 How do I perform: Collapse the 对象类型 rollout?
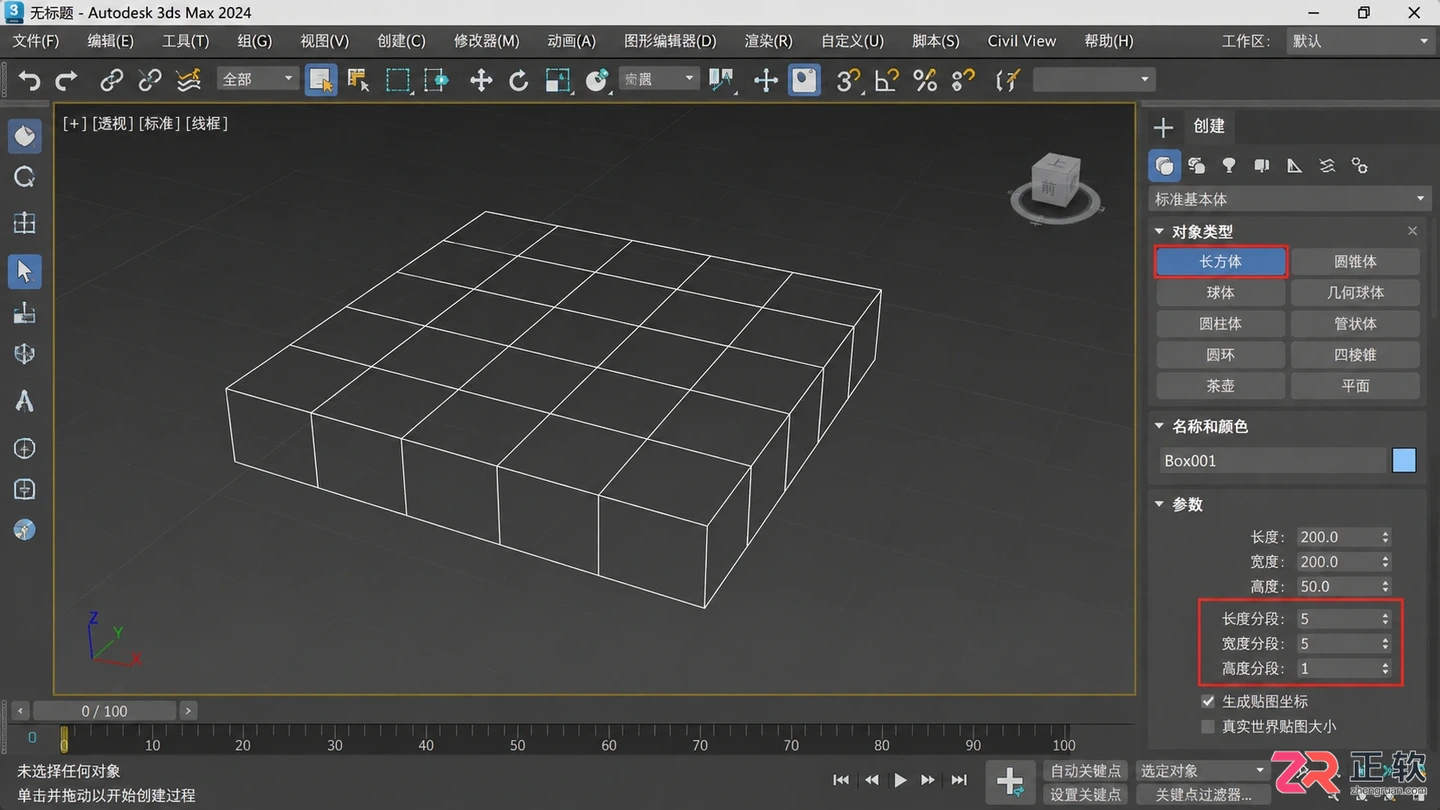[1160, 231]
